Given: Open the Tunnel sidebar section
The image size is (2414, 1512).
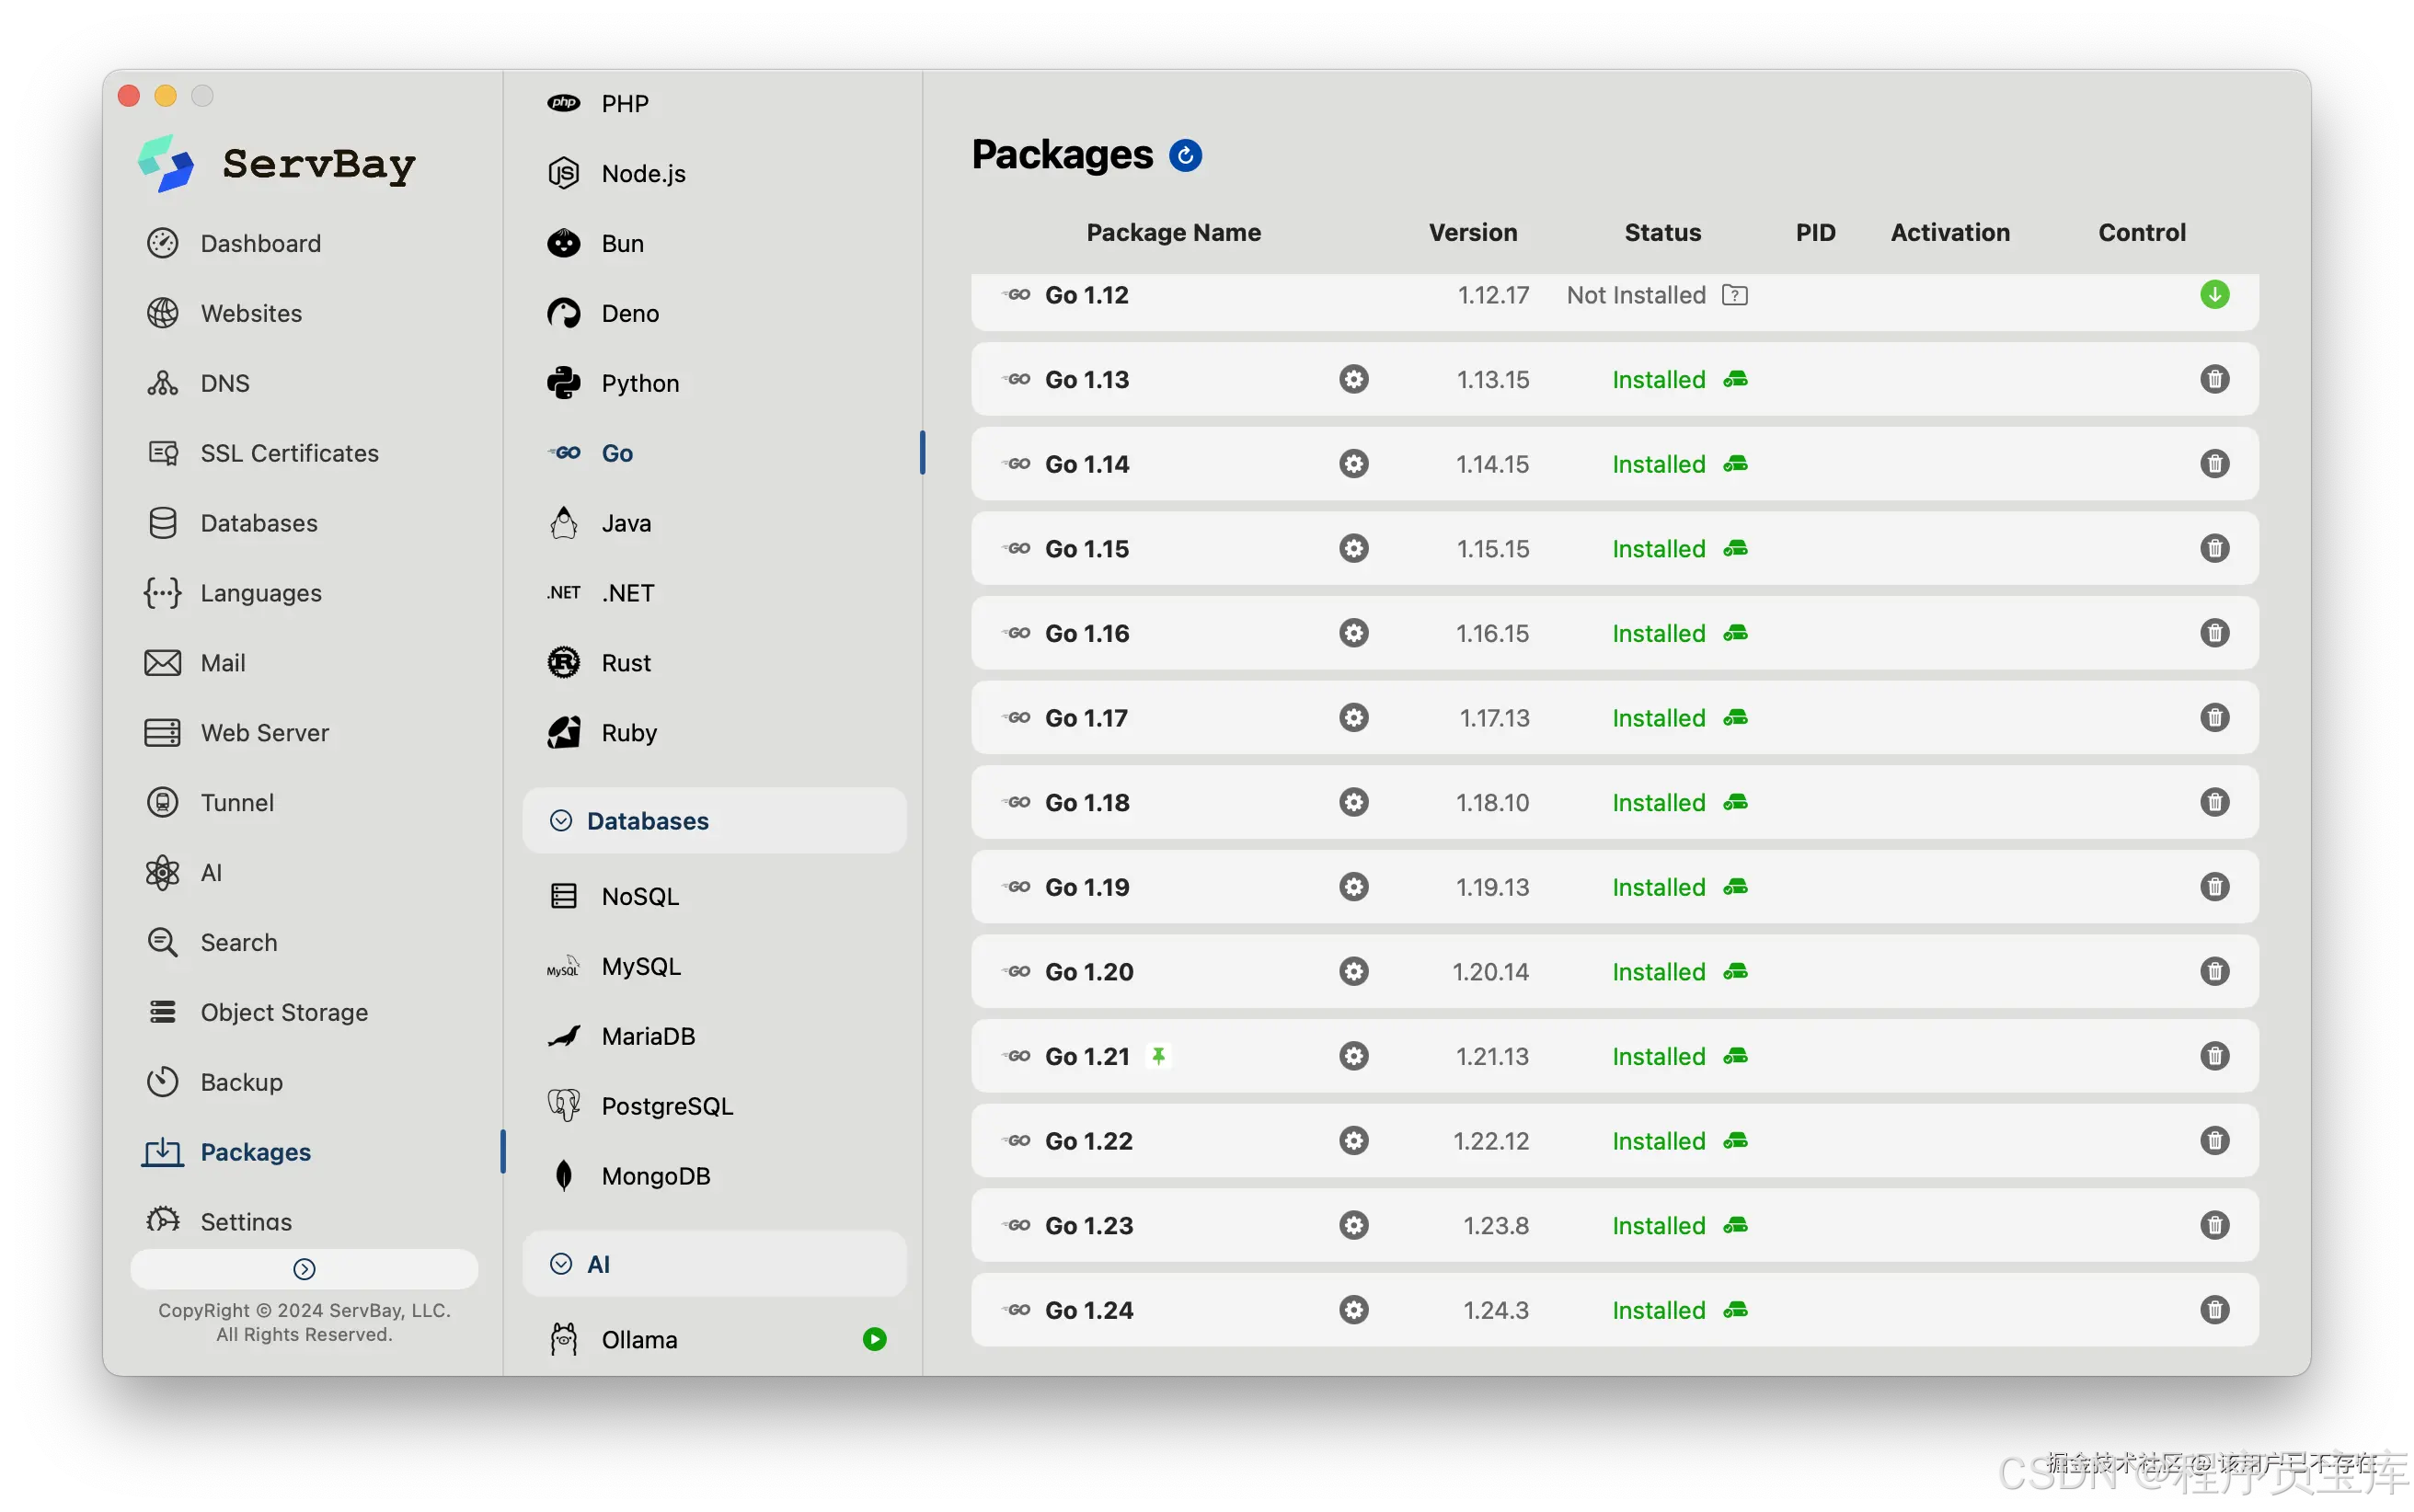Looking at the screenshot, I should tap(237, 803).
